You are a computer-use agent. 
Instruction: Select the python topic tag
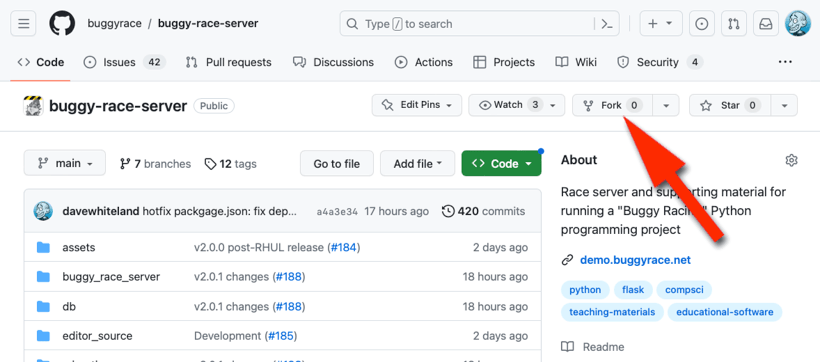[x=585, y=290]
